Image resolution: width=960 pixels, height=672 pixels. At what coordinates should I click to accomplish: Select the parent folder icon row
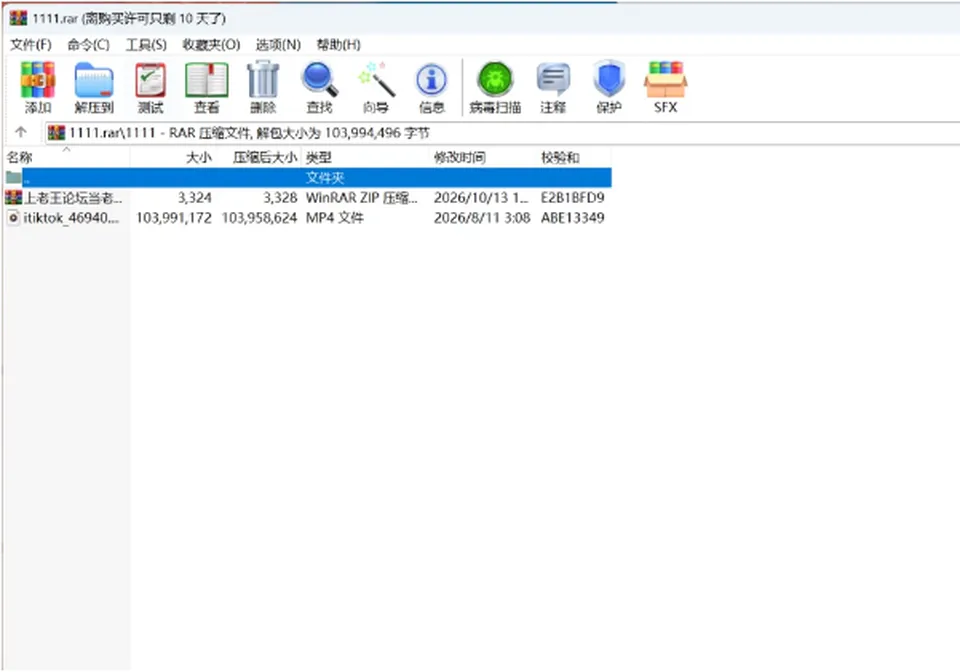[309, 177]
